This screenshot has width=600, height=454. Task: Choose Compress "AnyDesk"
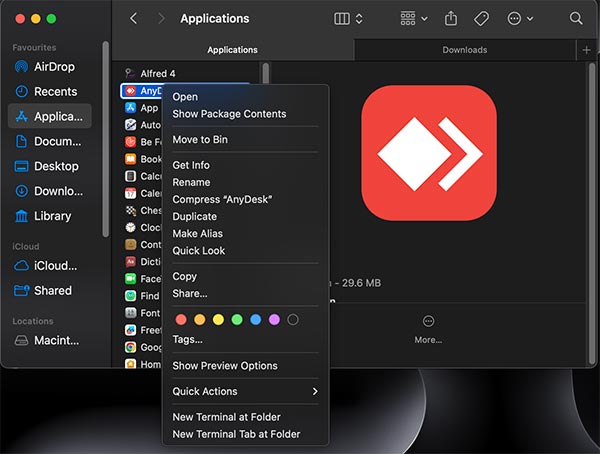coord(245,199)
